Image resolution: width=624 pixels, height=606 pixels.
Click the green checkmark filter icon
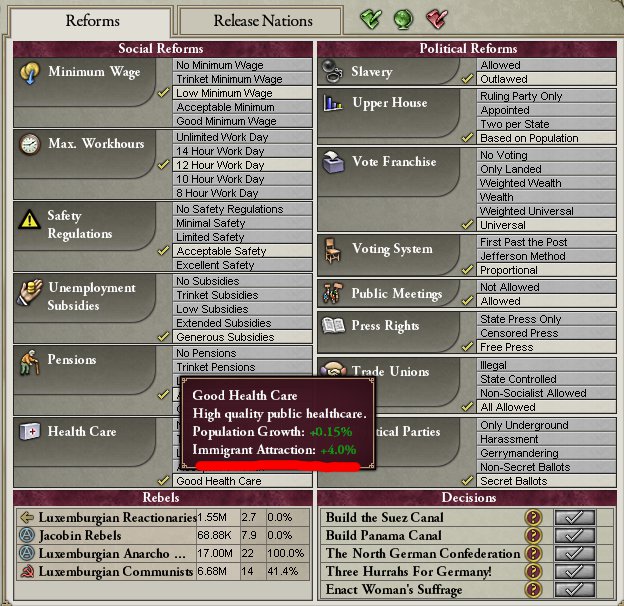click(370, 19)
